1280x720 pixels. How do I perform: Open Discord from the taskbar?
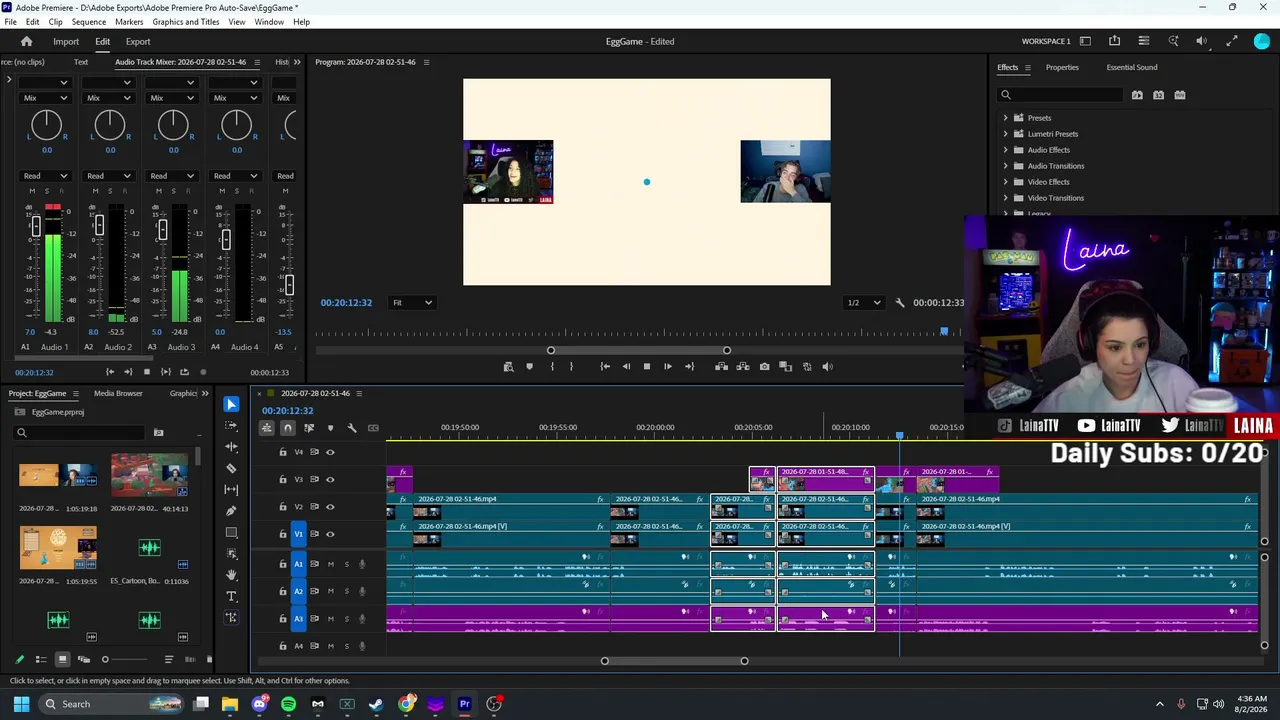tap(259, 704)
